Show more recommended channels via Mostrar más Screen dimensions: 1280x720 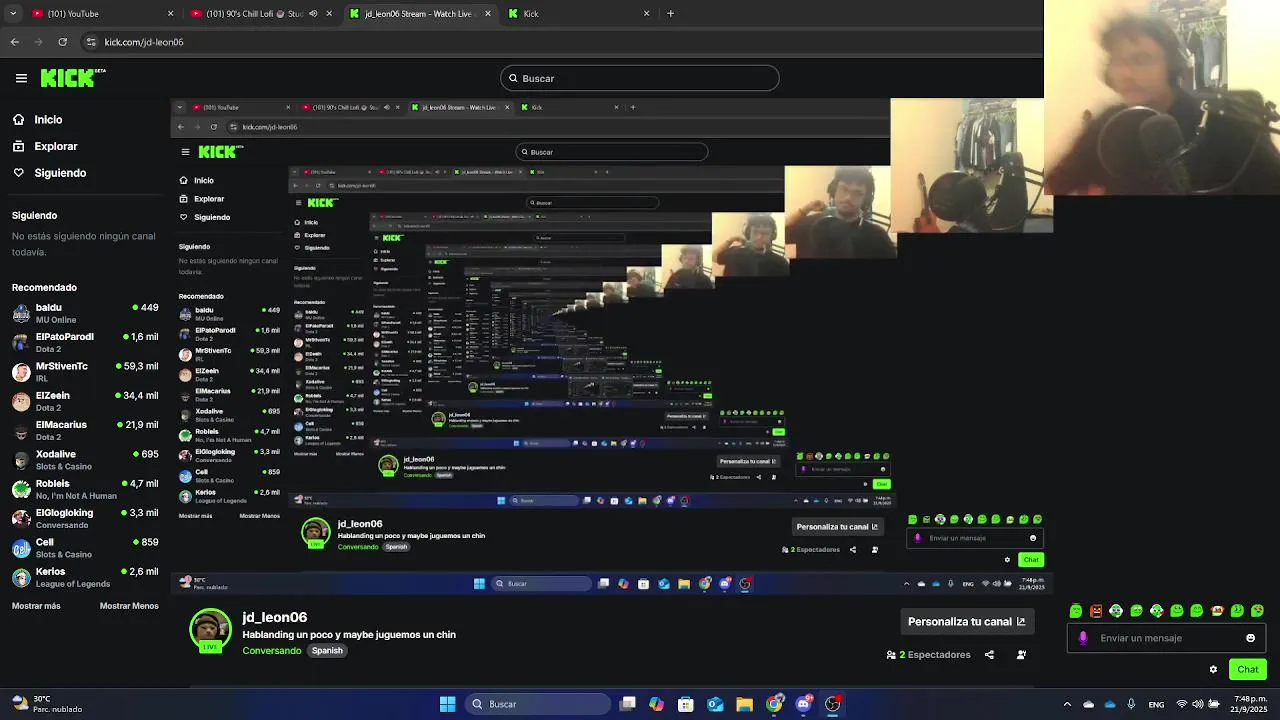[x=36, y=606]
